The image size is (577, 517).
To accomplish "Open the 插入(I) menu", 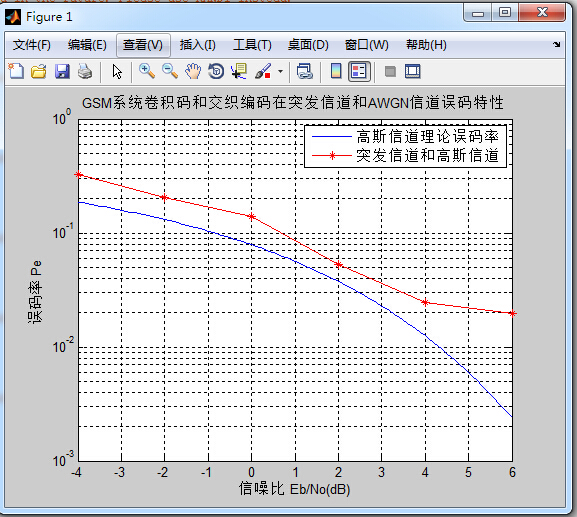I will [198, 45].
